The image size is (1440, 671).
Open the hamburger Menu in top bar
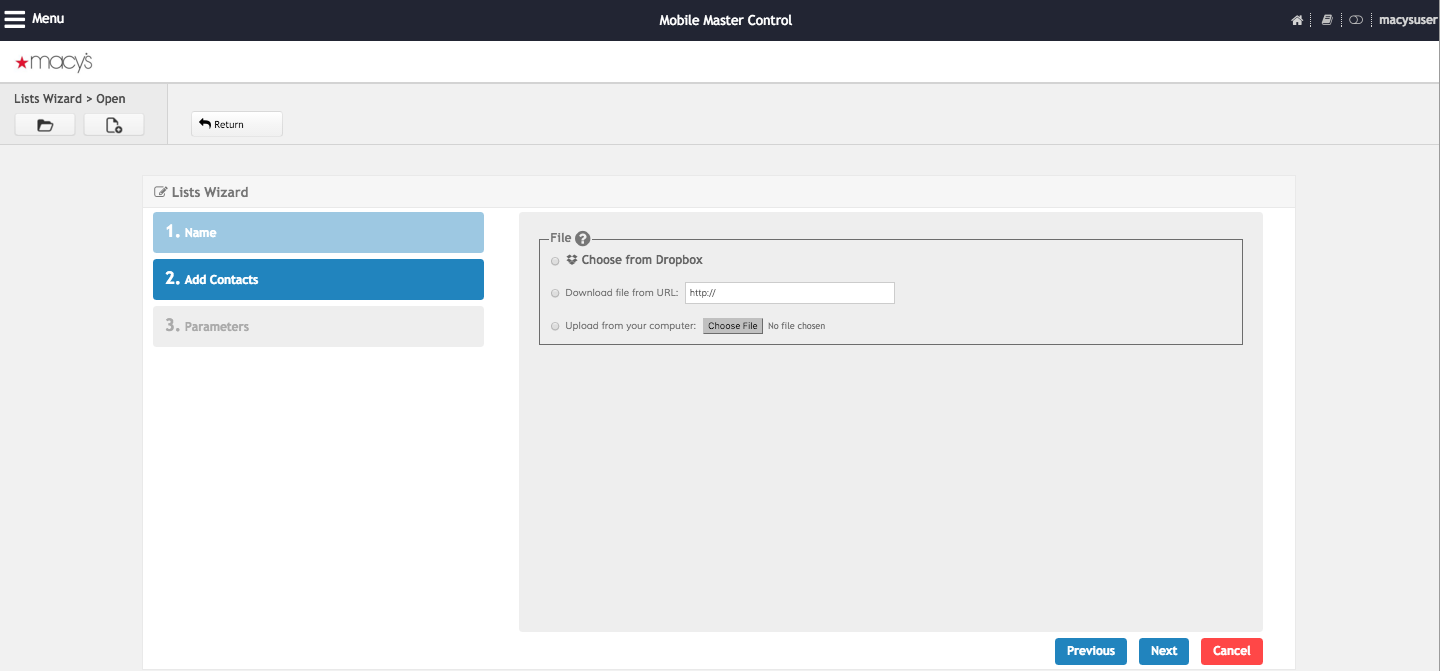coord(35,19)
